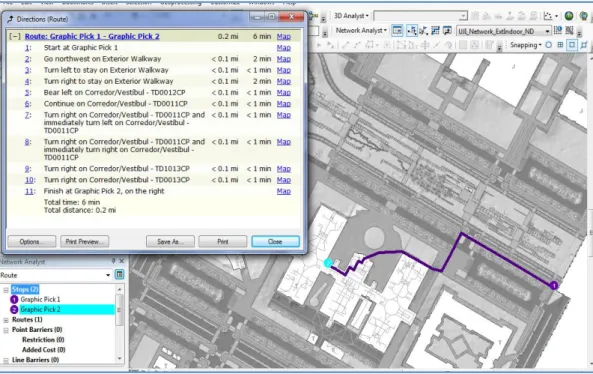
Task: Open the Route: Graphic Pick 1 - Graphic Pick 2 link
Action: coord(92,36)
